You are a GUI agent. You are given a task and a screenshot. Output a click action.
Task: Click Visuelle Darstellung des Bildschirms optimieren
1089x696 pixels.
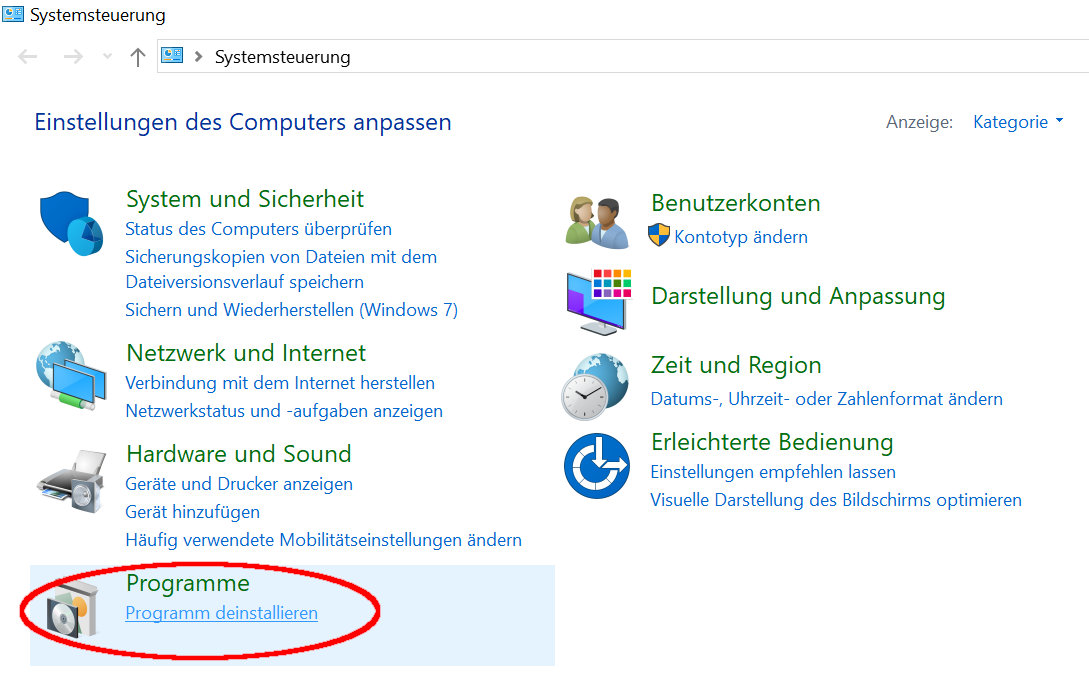(836, 500)
